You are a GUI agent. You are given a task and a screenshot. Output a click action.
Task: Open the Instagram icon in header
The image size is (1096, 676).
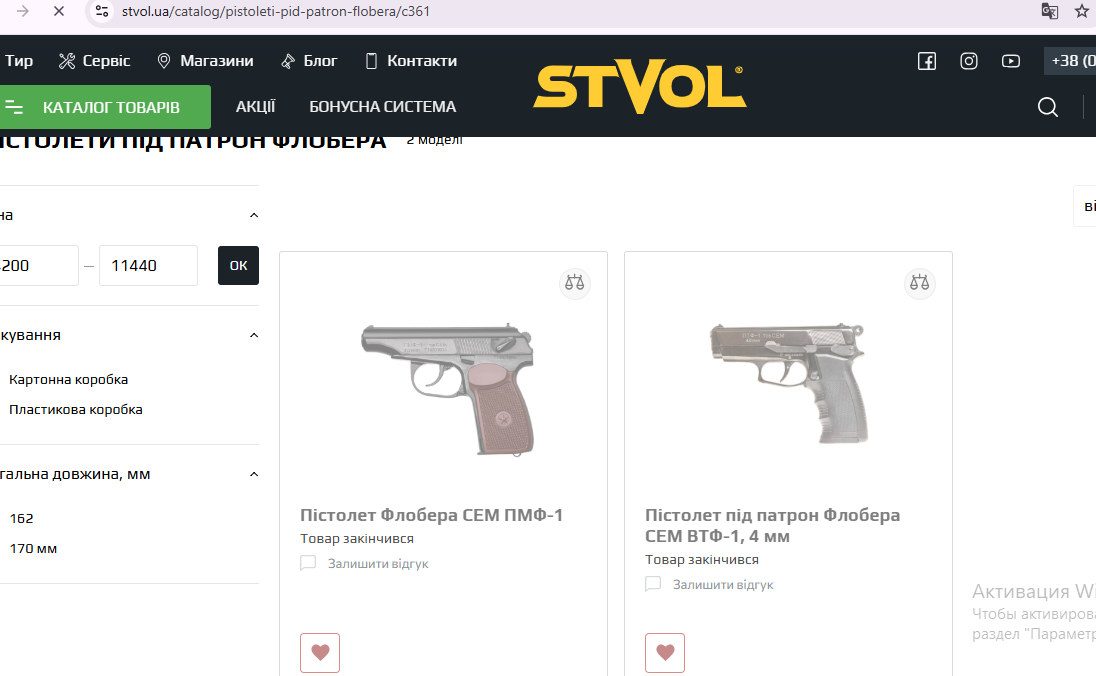(x=969, y=62)
